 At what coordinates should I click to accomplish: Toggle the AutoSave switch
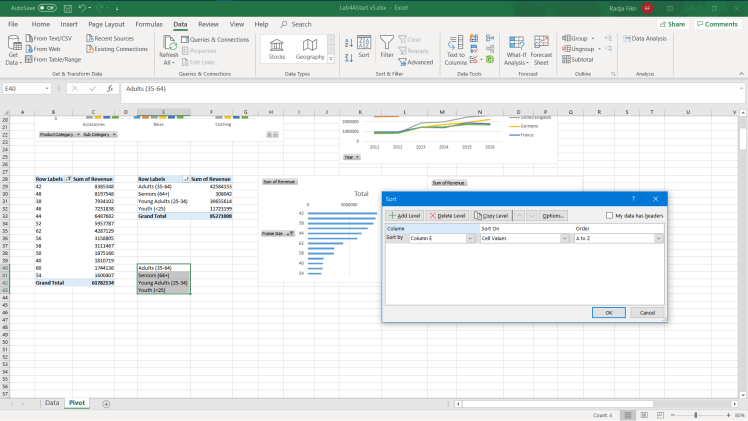(46, 7)
